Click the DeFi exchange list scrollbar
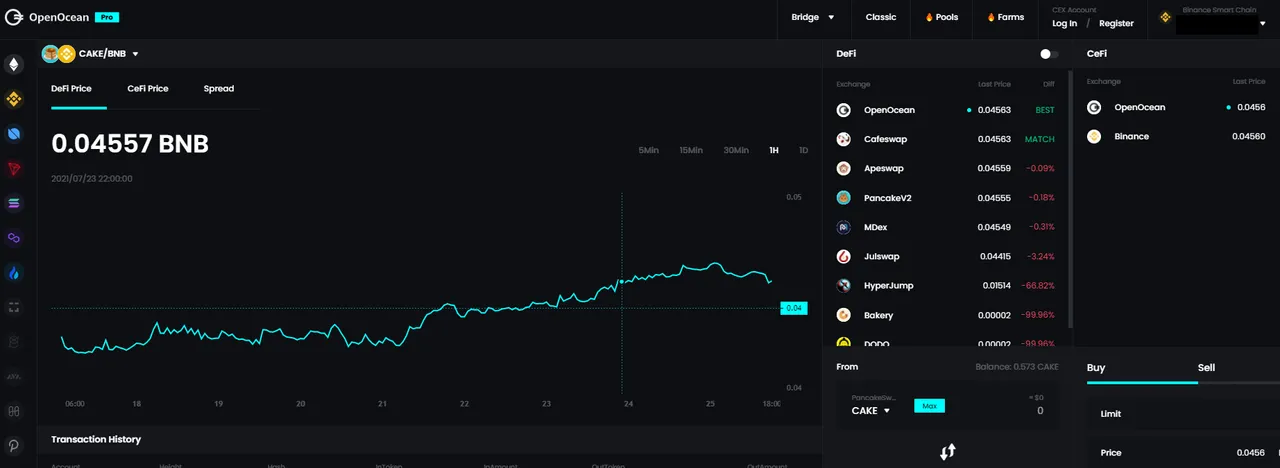 (x=1071, y=200)
